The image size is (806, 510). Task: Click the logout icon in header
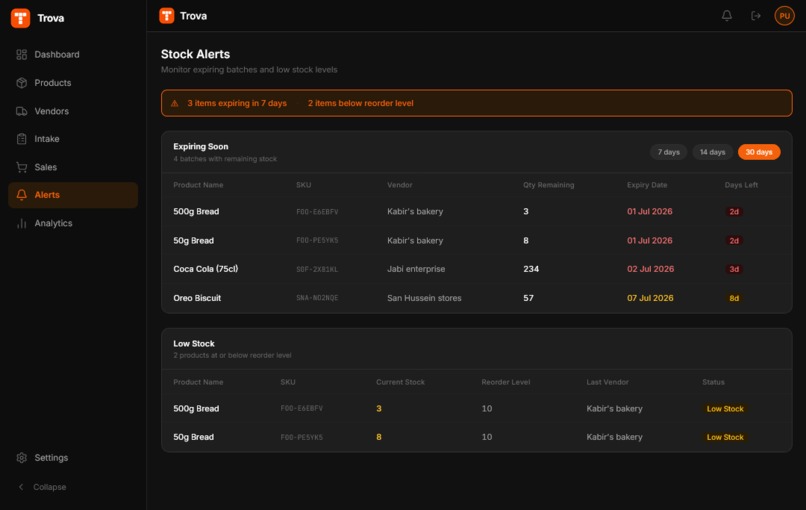(x=756, y=16)
